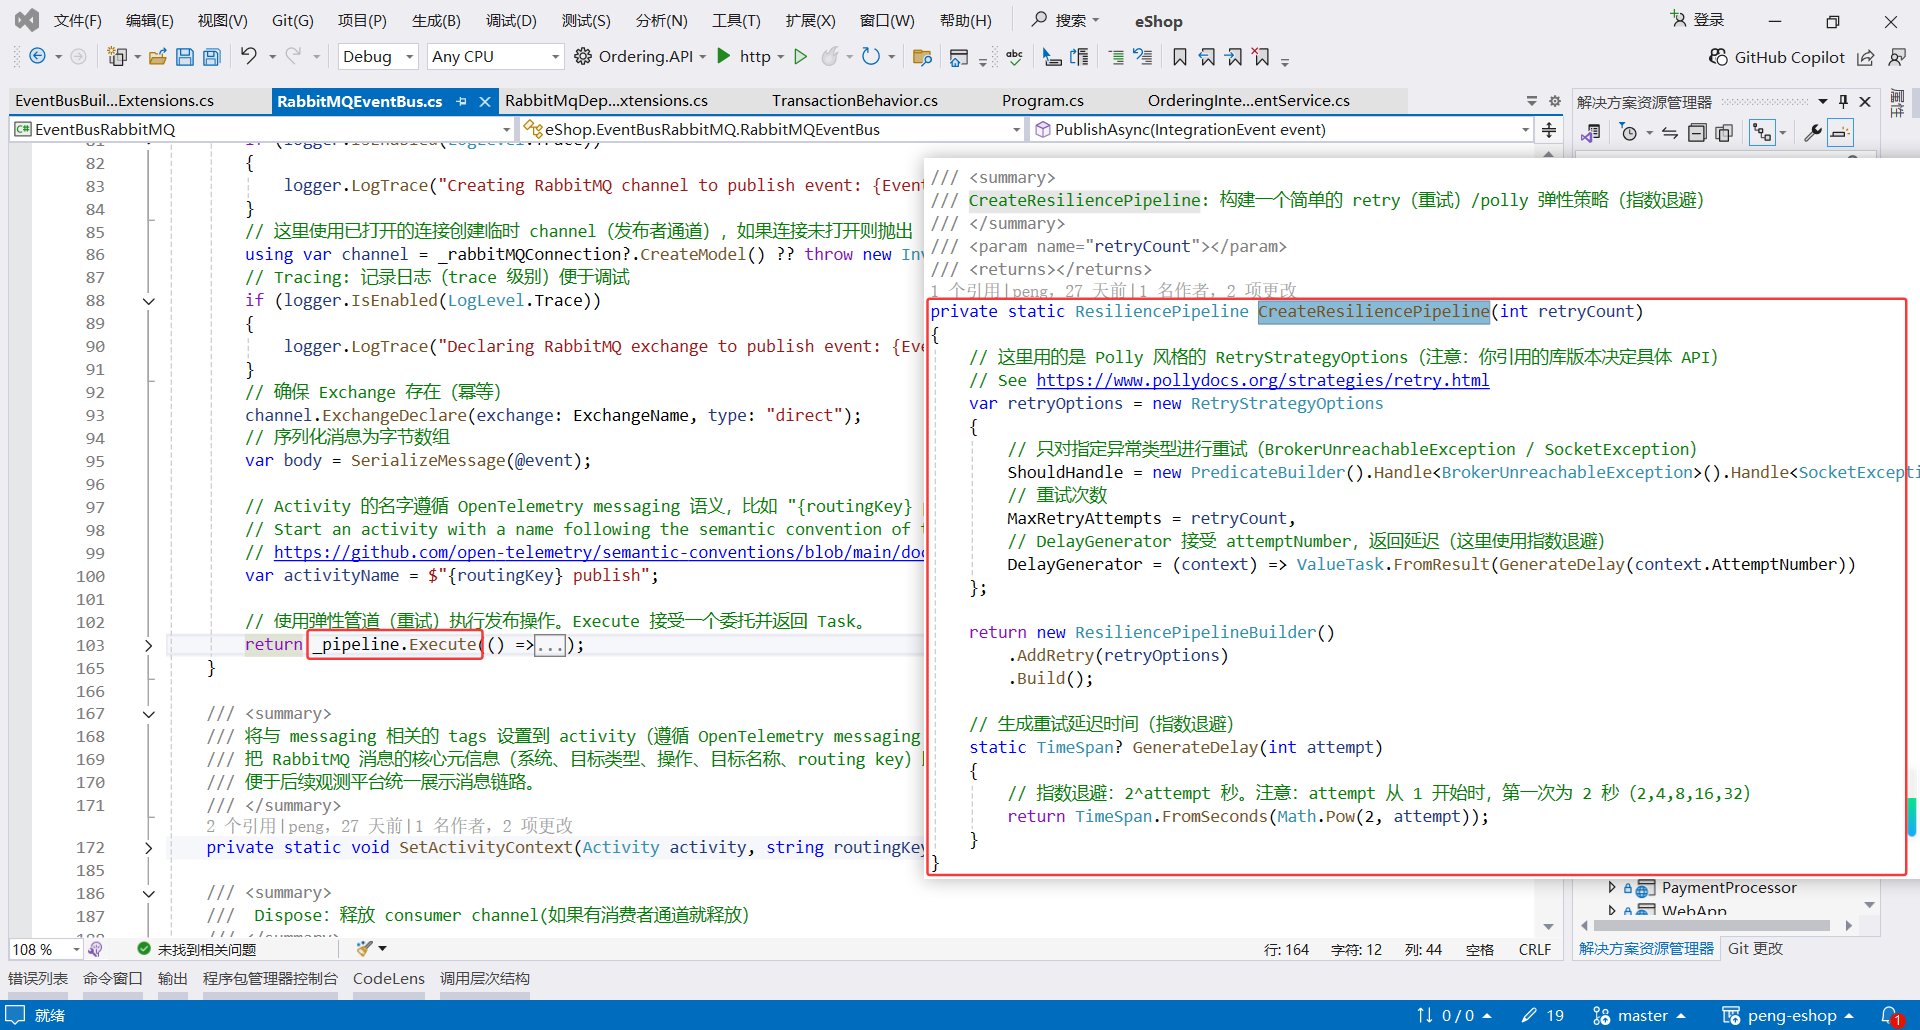Switch to the Program.cs tab

click(x=1042, y=101)
